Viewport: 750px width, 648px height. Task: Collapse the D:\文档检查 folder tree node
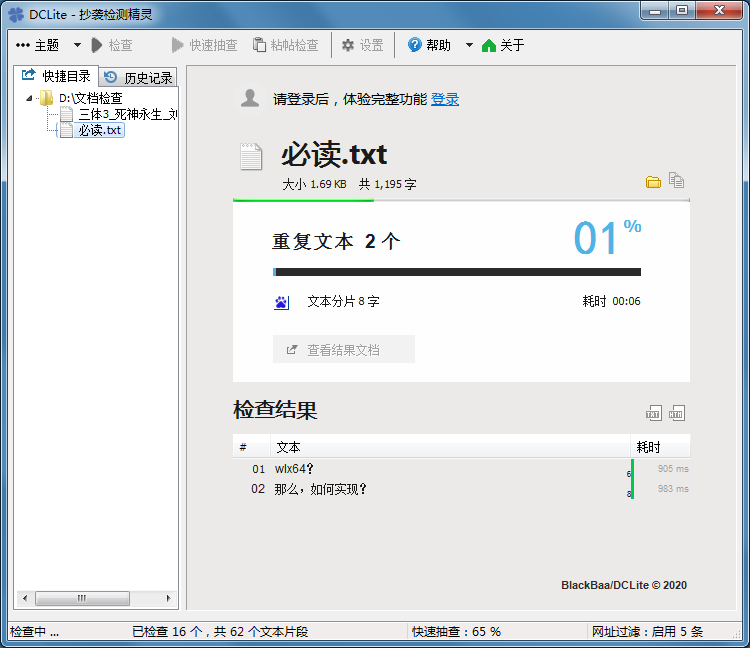click(x=29, y=99)
